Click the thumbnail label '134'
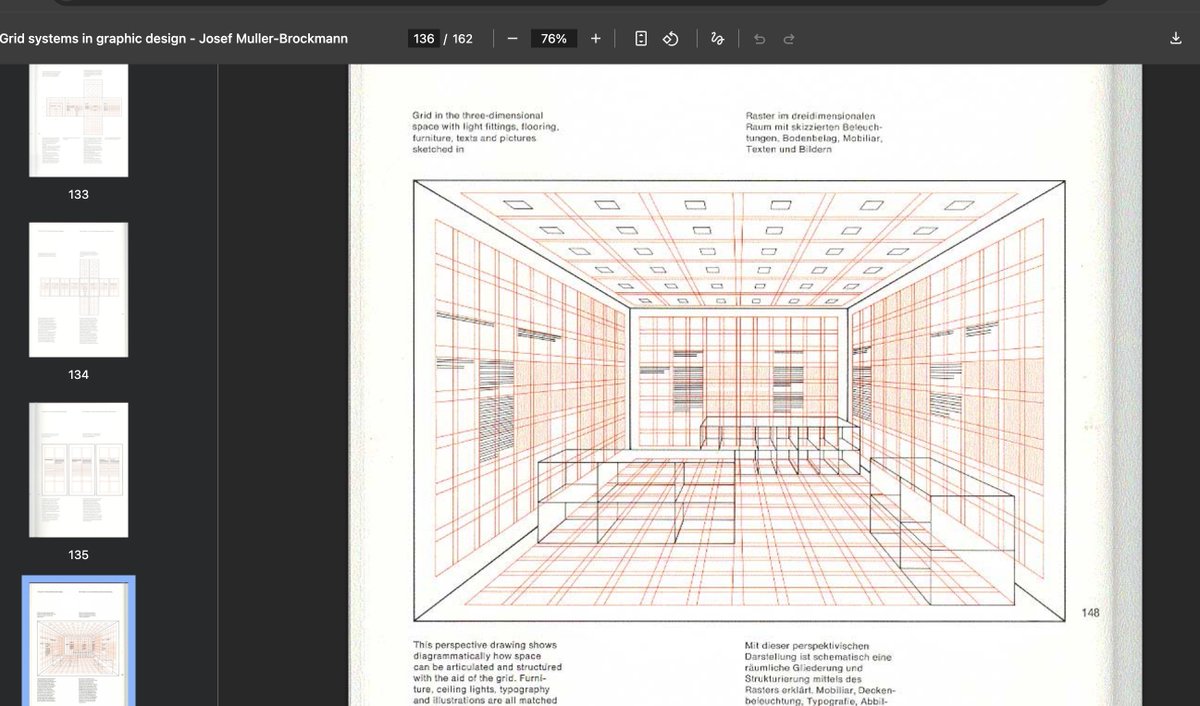Viewport: 1200px width, 706px height. 79,375
